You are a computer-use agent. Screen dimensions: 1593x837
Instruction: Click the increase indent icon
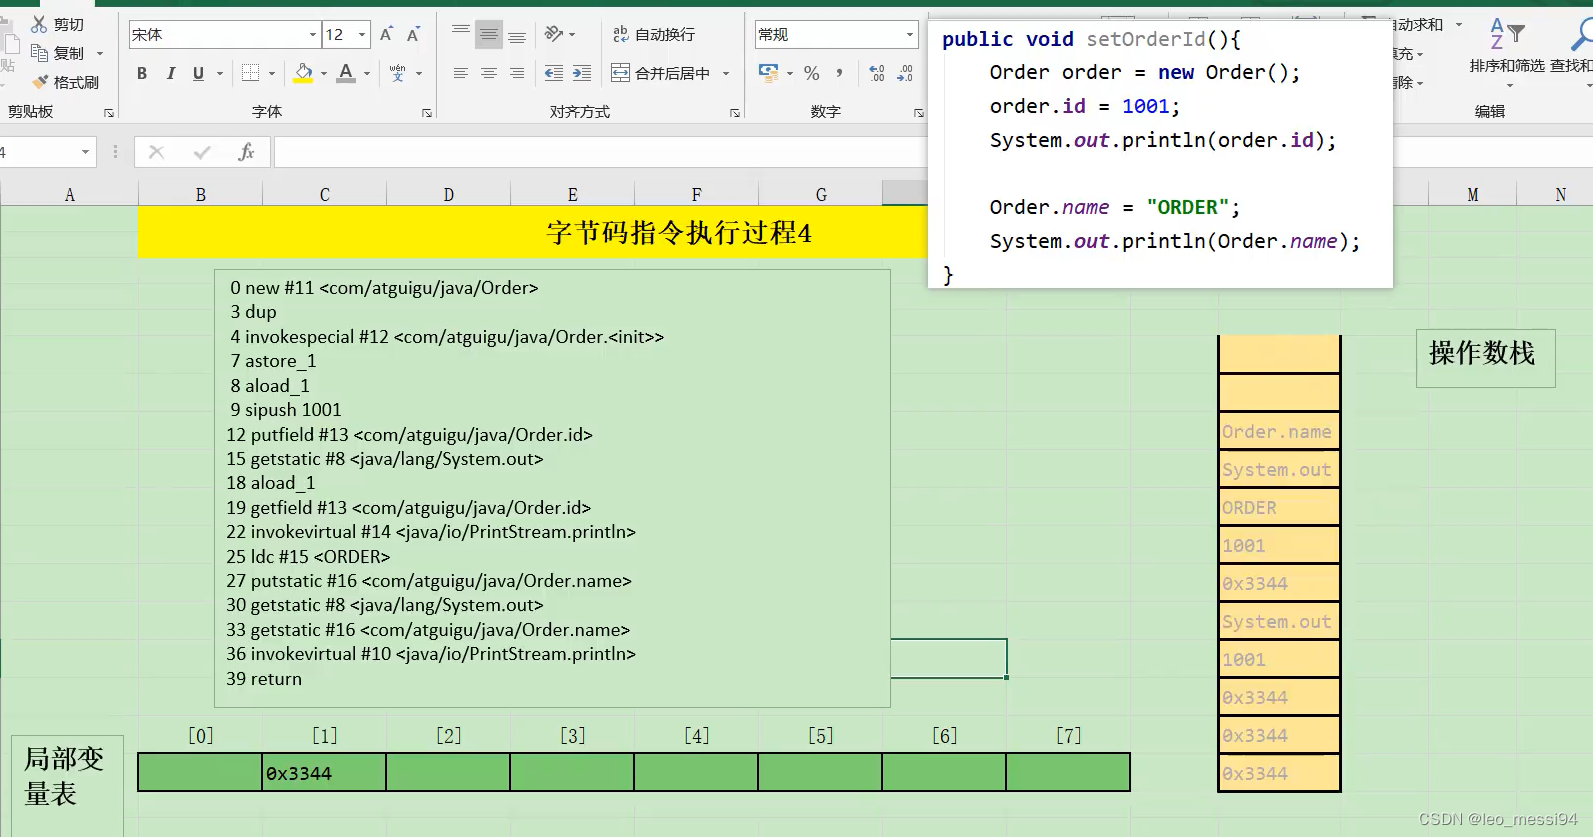[582, 73]
